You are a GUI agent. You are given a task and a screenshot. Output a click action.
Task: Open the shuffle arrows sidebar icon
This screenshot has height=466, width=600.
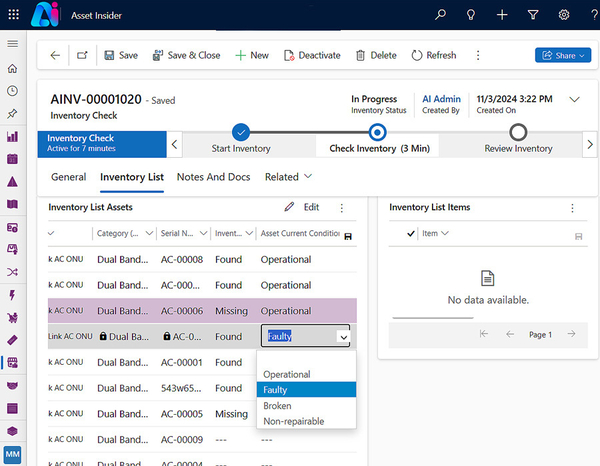pyautogui.click(x=12, y=272)
